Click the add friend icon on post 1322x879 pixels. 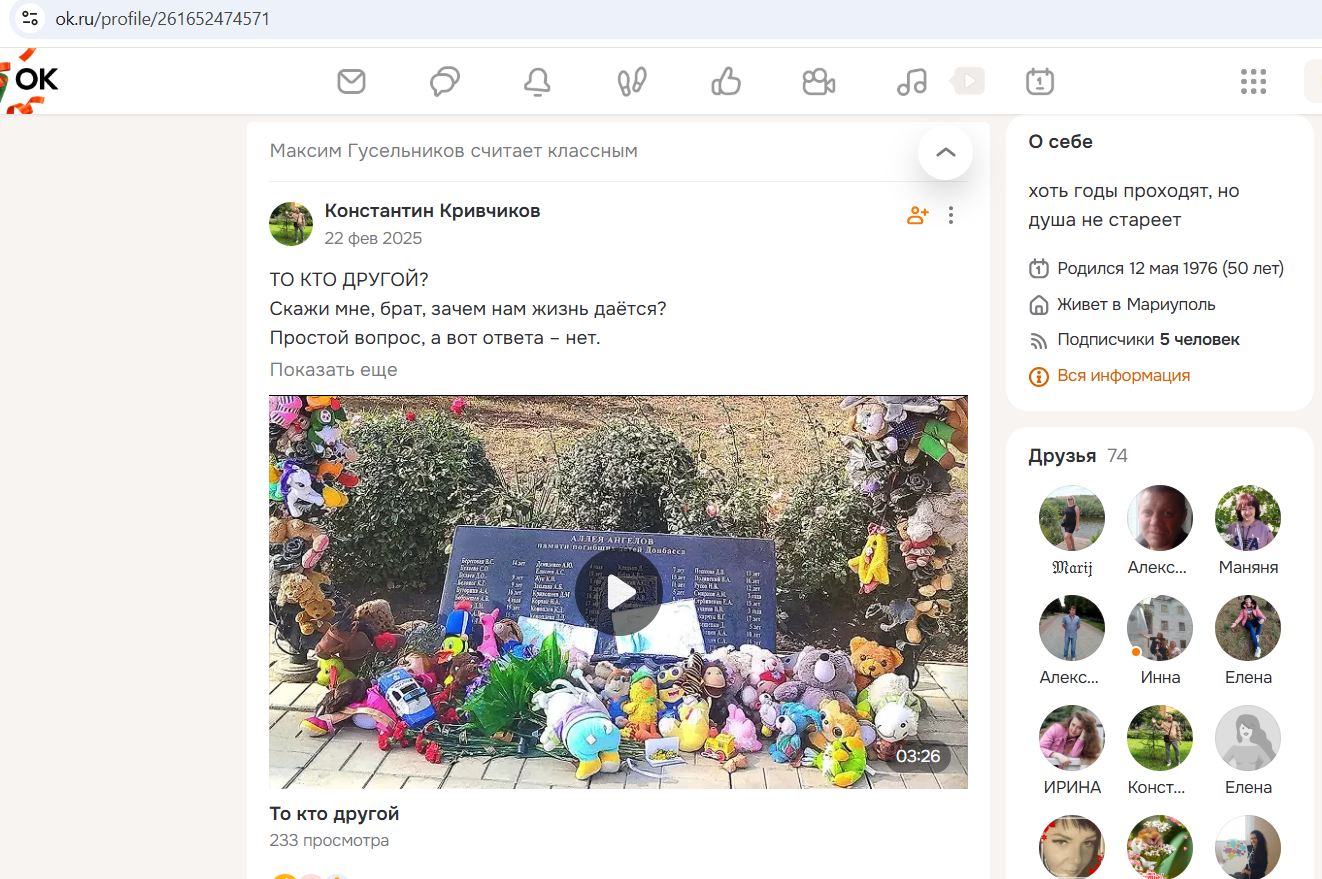(x=917, y=215)
